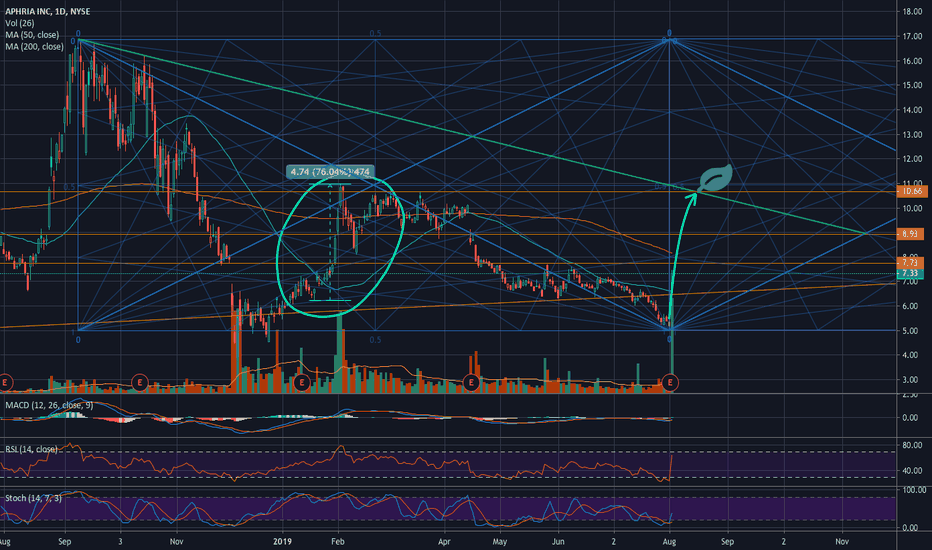The height and width of the screenshot is (550, 932).
Task: Click the May label on time axis
Action: pyautogui.click(x=499, y=541)
